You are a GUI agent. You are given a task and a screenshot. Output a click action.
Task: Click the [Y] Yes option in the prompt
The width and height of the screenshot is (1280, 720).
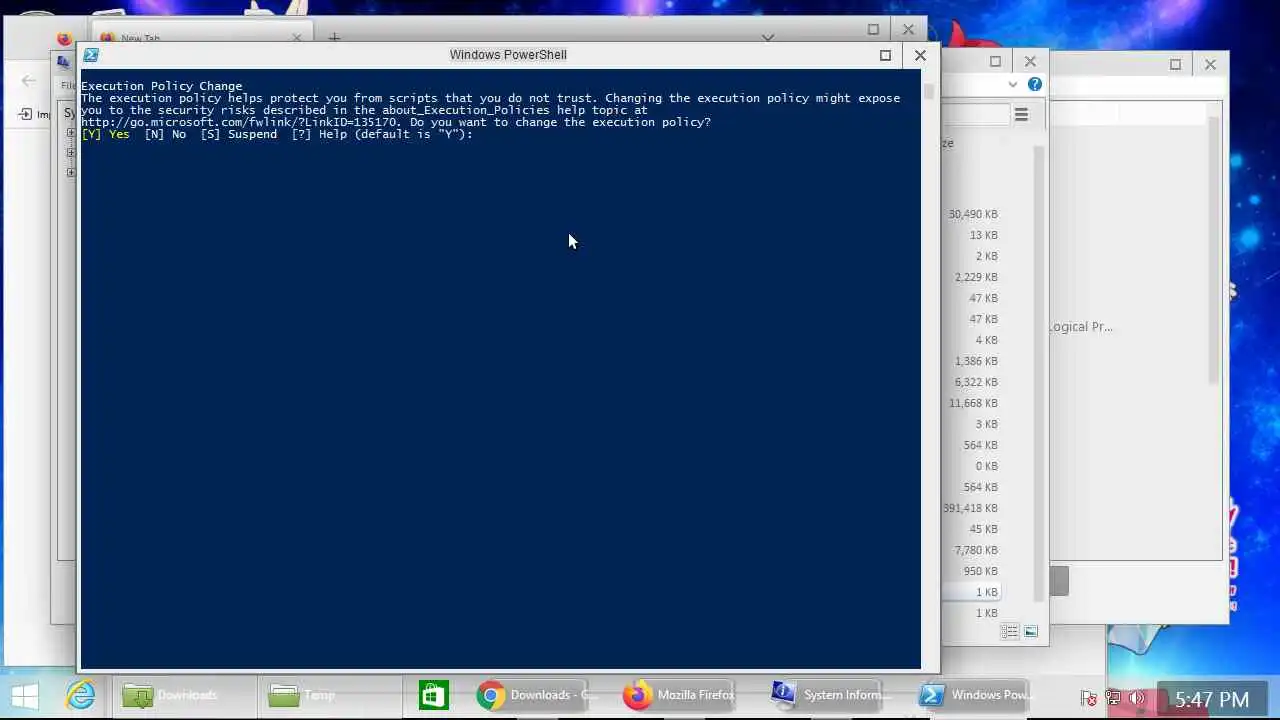(105, 134)
